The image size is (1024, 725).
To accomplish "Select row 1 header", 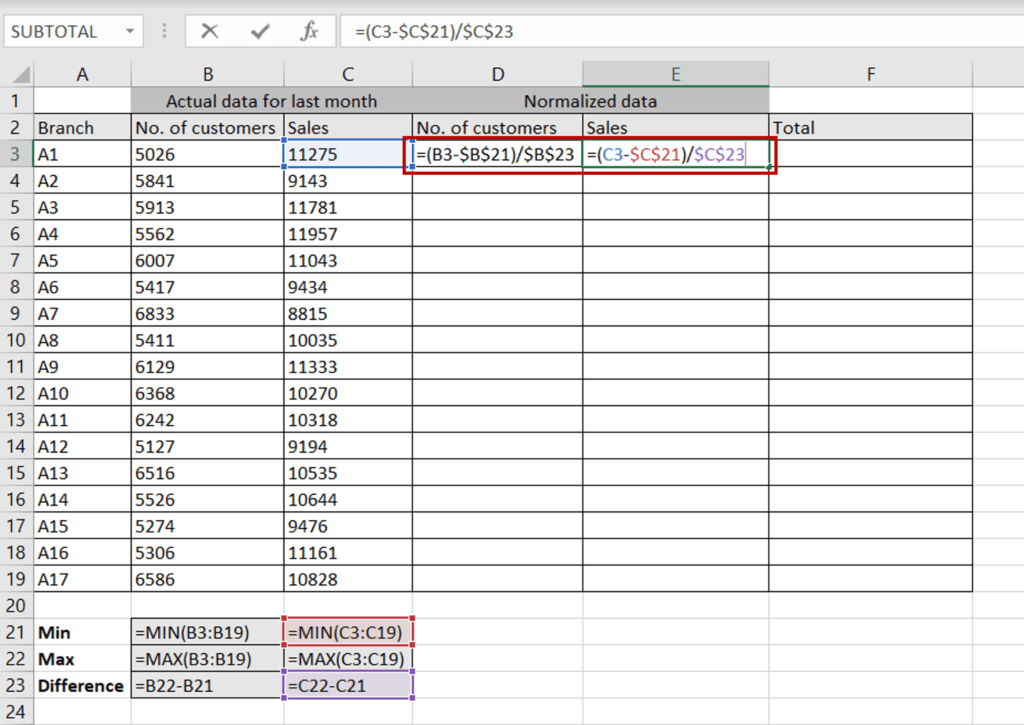I will 16,101.
